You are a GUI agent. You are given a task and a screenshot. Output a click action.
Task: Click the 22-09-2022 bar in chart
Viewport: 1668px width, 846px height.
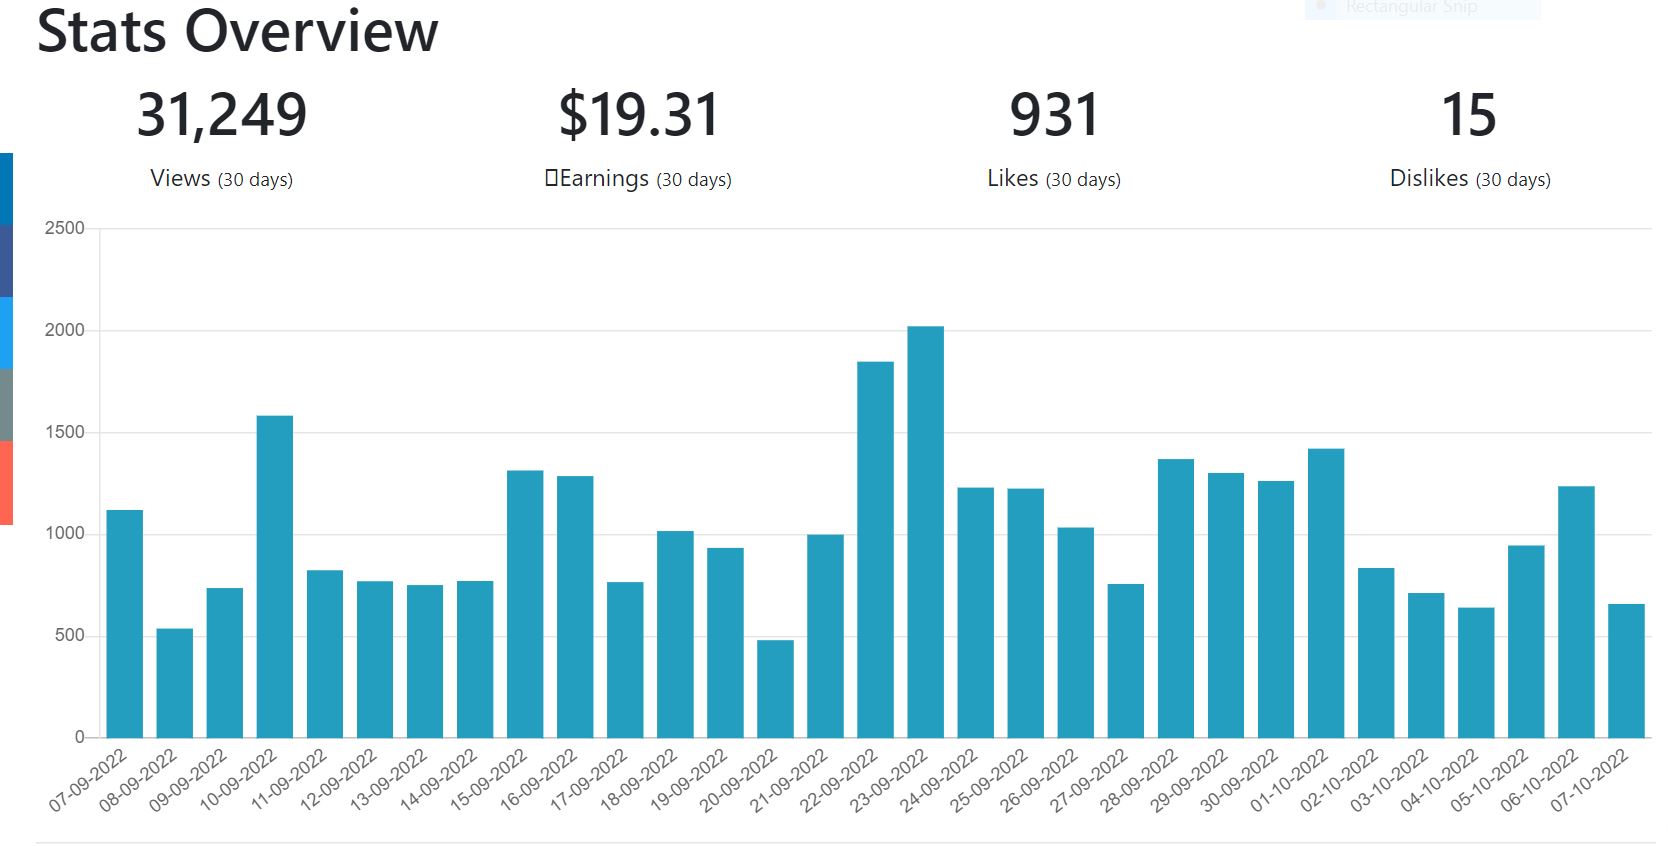click(875, 550)
